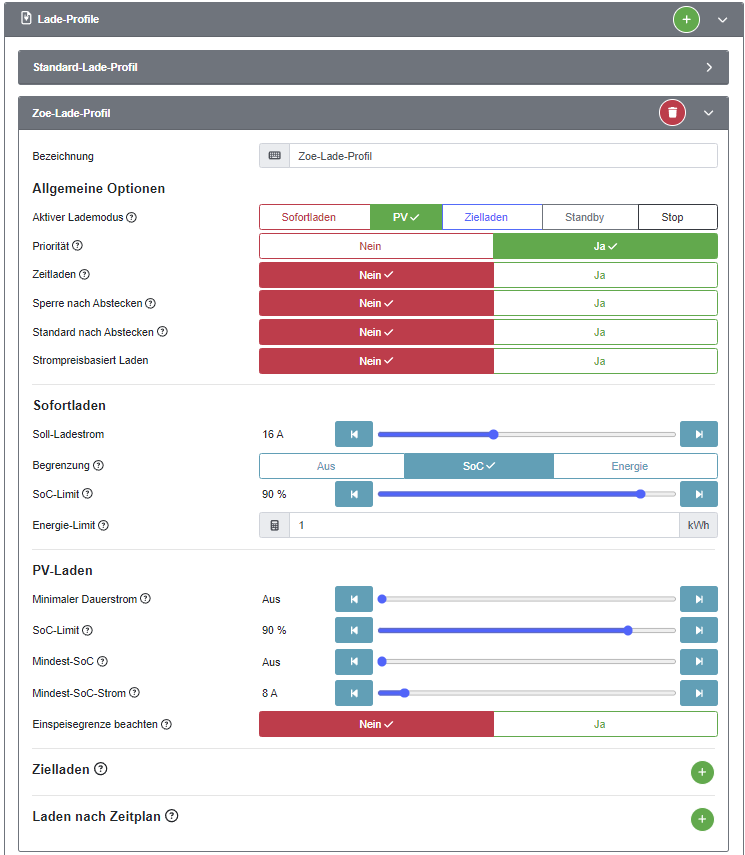The width and height of the screenshot is (745, 855).
Task: Open help for Energie-Limit
Action: [103, 525]
